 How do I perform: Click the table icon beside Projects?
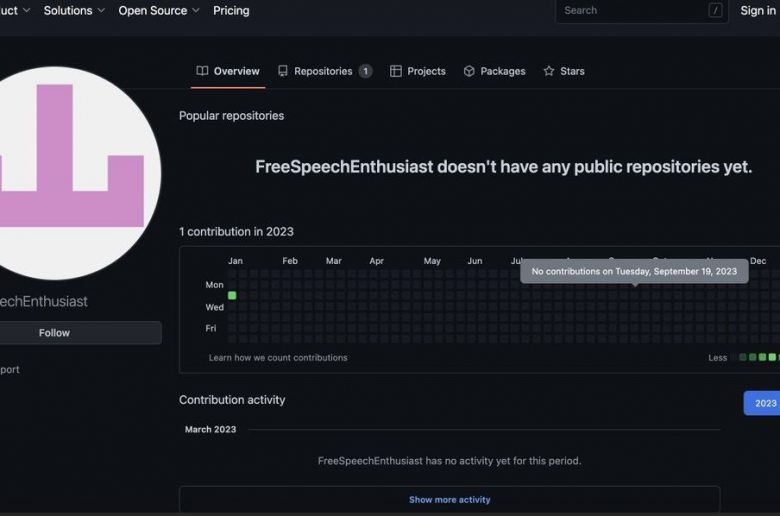(396, 71)
